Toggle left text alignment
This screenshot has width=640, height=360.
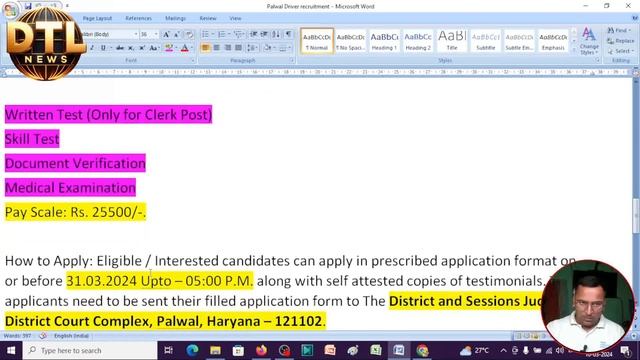click(205, 48)
